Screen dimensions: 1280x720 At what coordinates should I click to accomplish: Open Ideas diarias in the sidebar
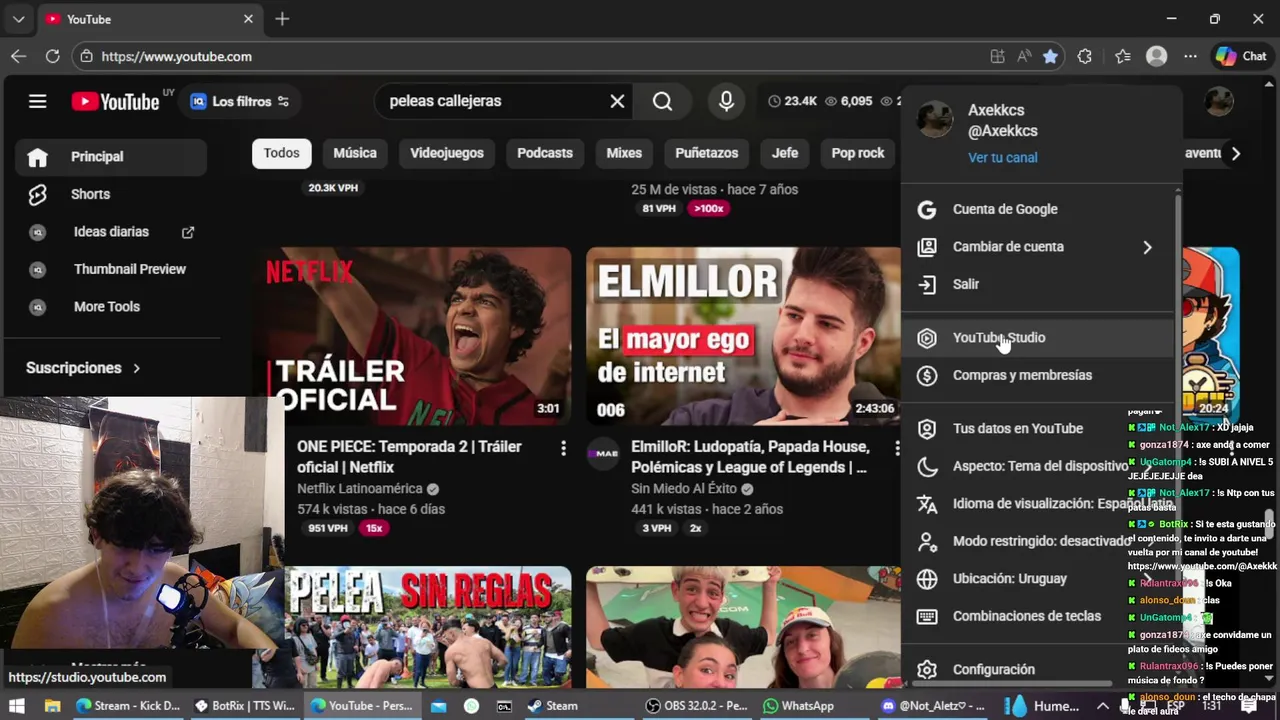110,232
